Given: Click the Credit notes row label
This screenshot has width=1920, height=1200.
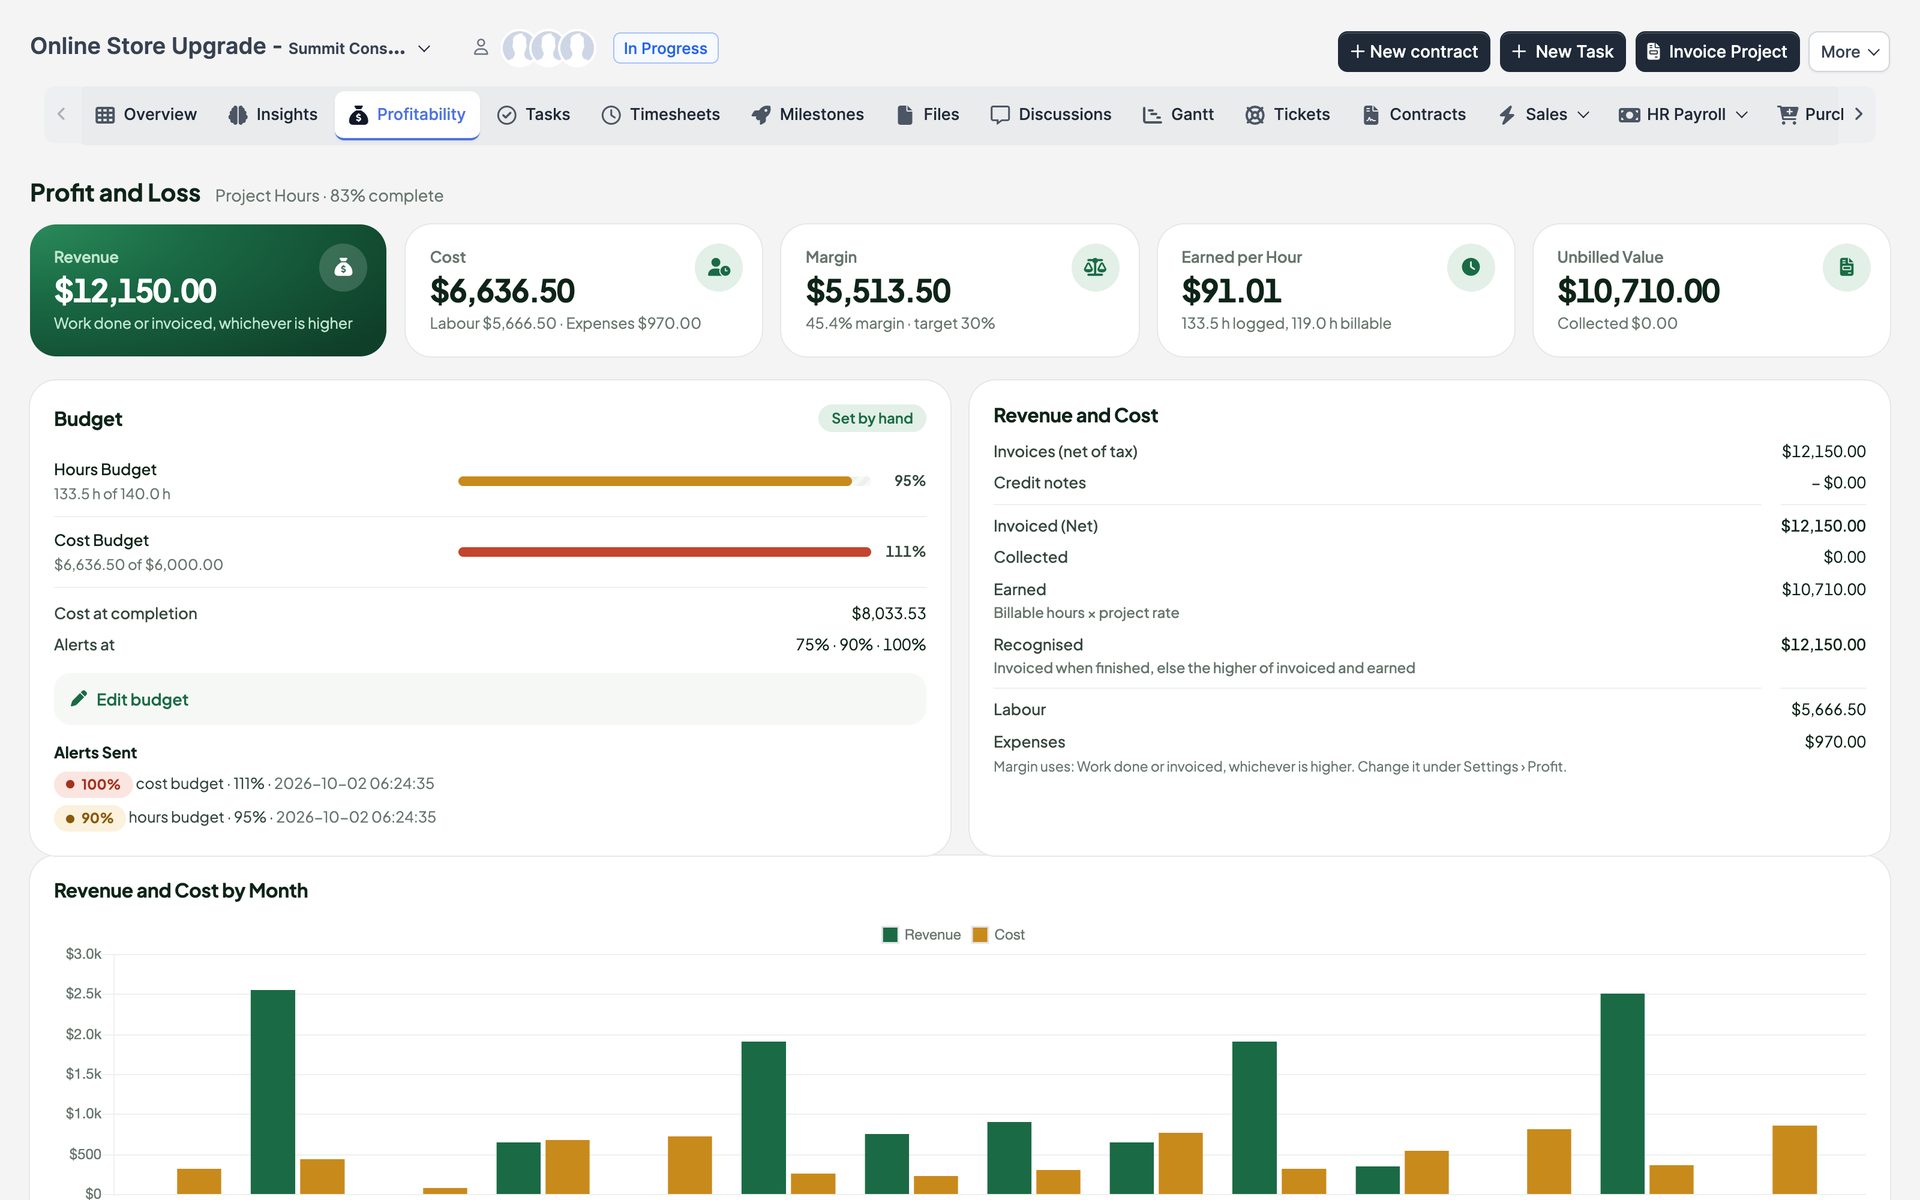Looking at the screenshot, I should [x=1039, y=483].
